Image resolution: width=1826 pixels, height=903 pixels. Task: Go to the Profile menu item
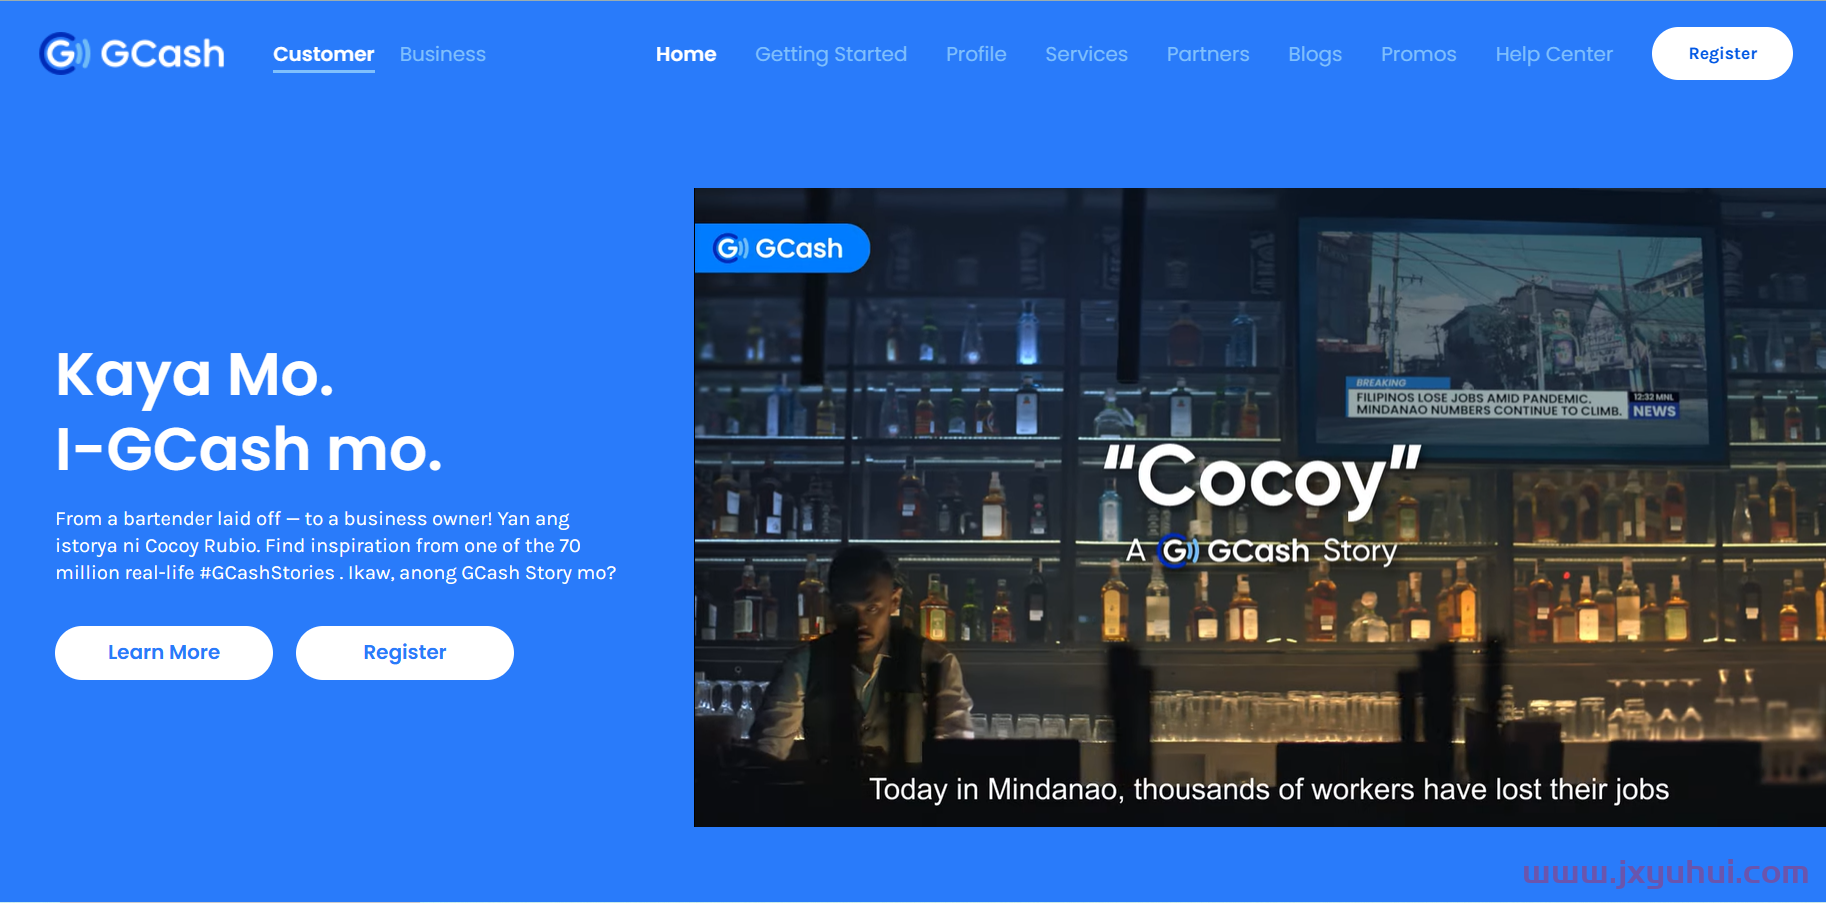pyautogui.click(x=976, y=54)
